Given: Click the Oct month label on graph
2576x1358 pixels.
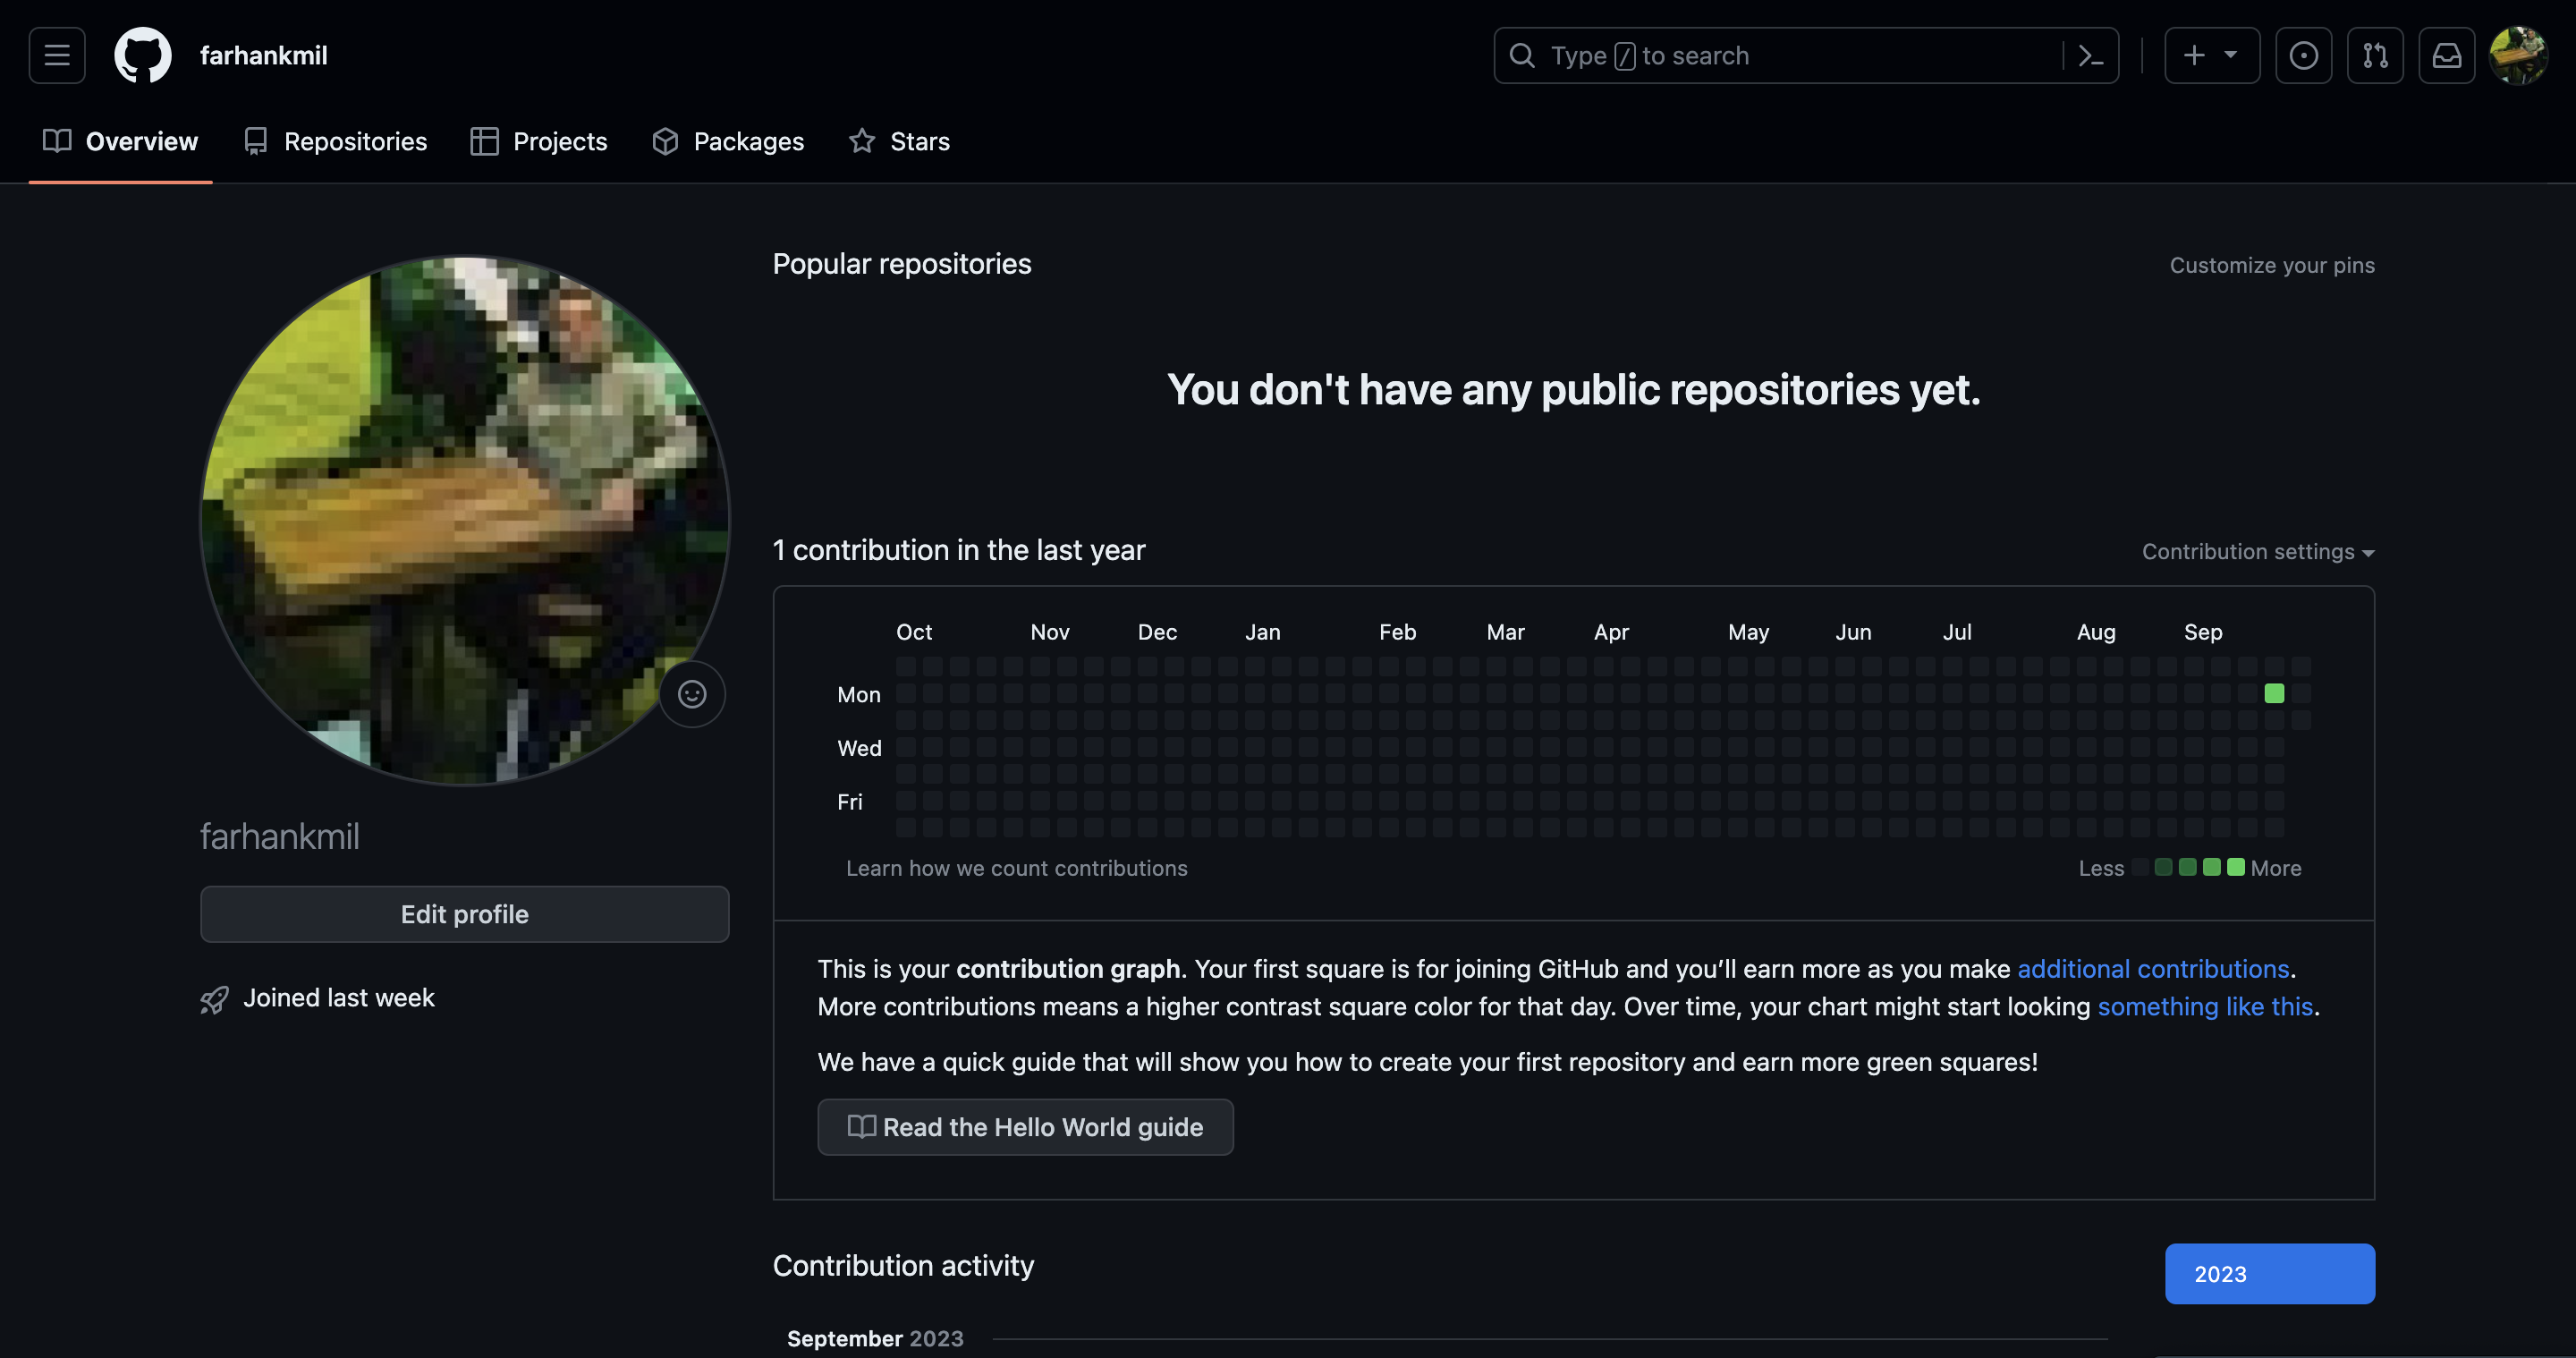Looking at the screenshot, I should pyautogui.click(x=914, y=632).
